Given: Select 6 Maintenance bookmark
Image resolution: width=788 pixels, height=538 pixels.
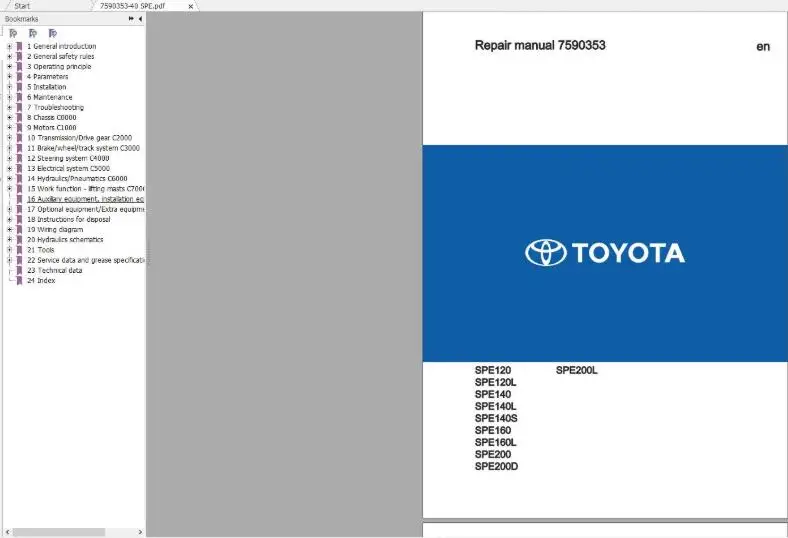Looking at the screenshot, I should coord(49,97).
